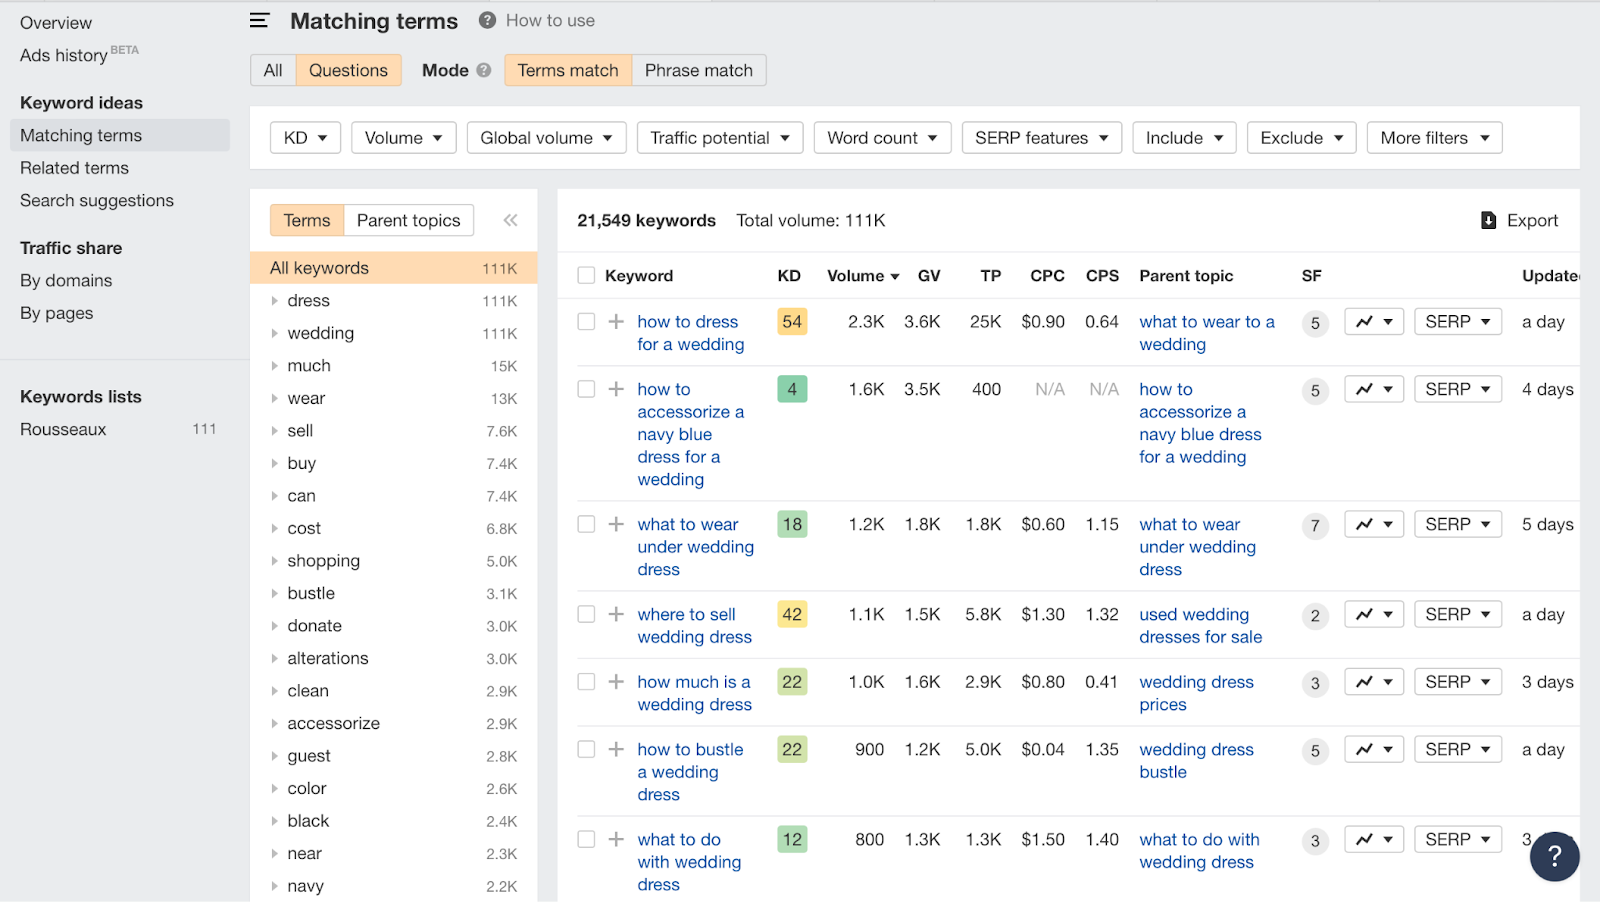Expand the SERP features filter dropdown
Image resolution: width=1600 pixels, height=902 pixels.
point(1041,138)
